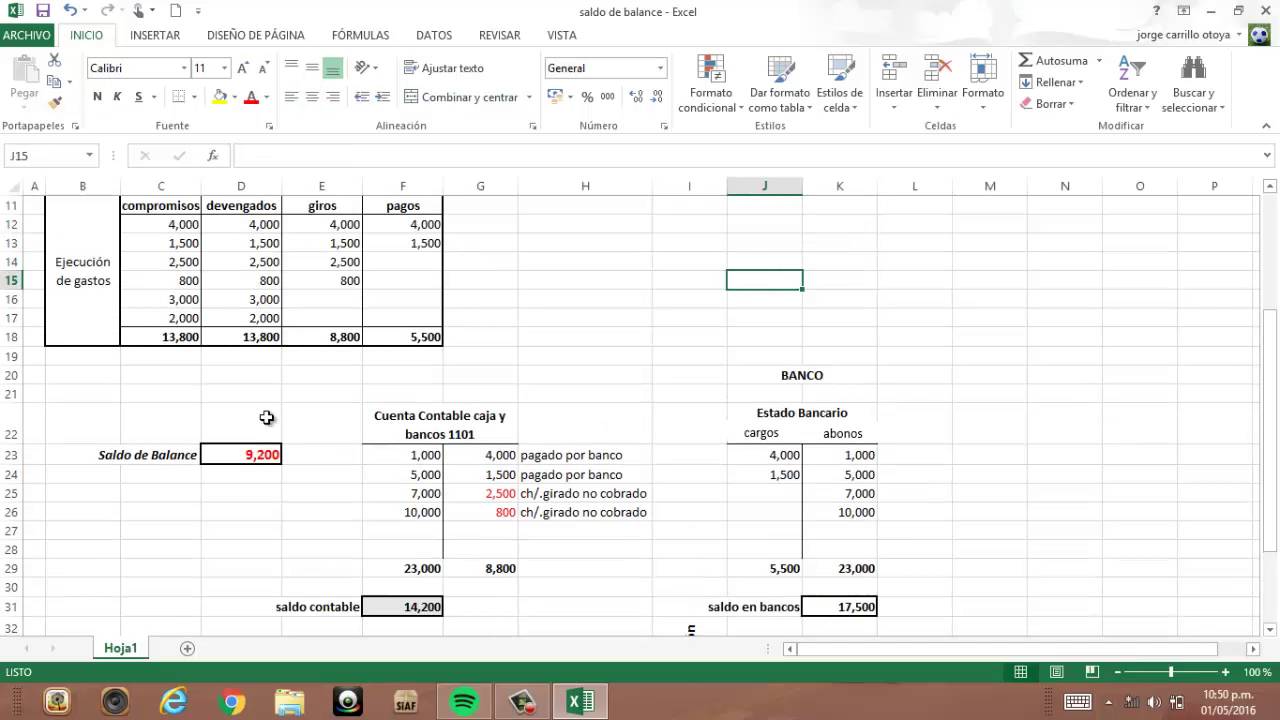The height and width of the screenshot is (720, 1280).
Task: Apply percent style format
Action: click(588, 97)
